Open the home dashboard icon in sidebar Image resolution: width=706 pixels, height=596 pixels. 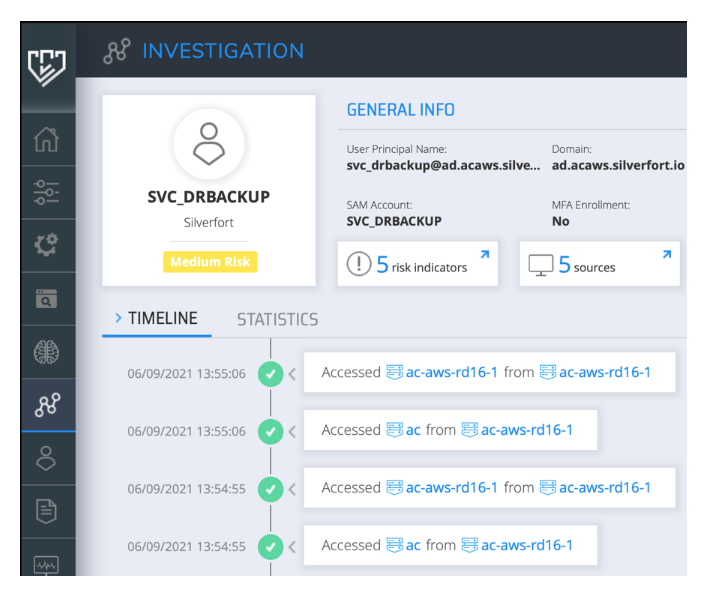click(47, 139)
